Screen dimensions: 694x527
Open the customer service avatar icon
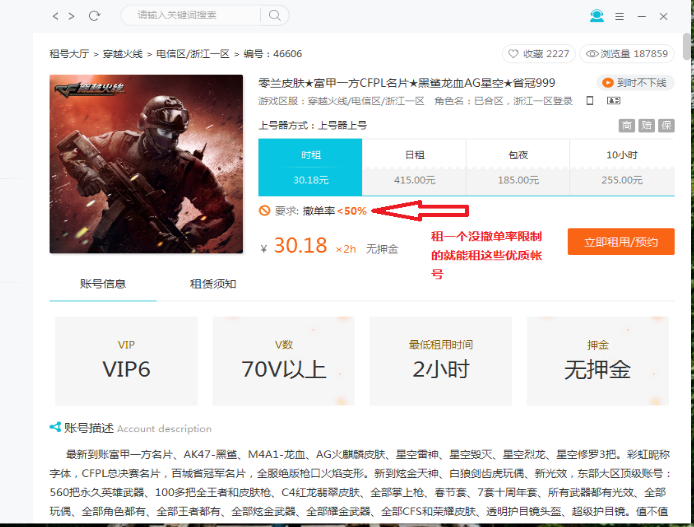tap(597, 16)
